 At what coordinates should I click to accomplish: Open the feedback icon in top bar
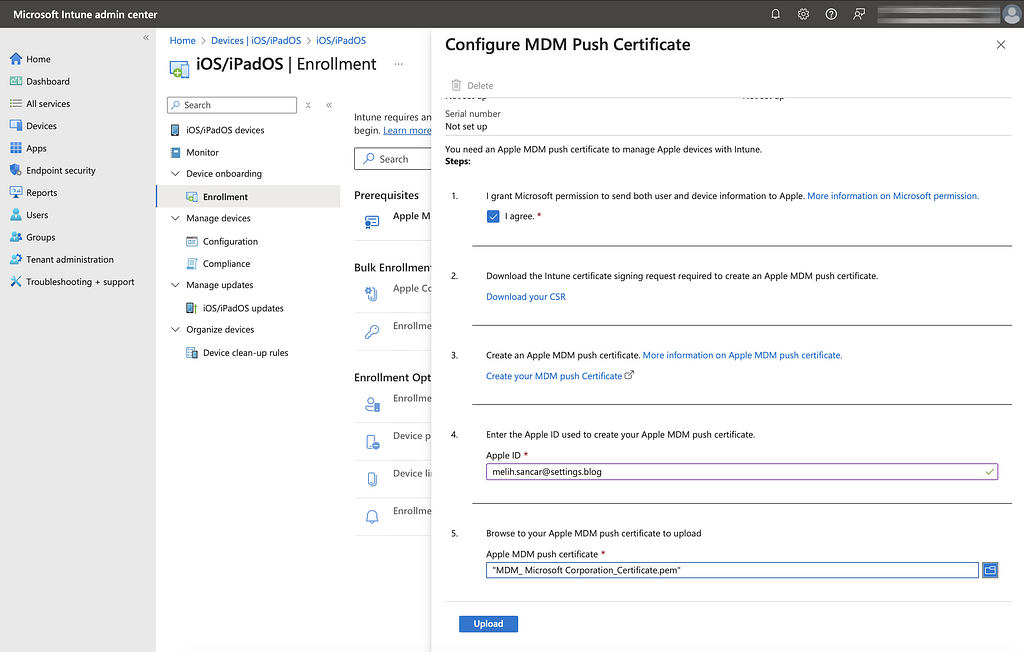click(859, 14)
